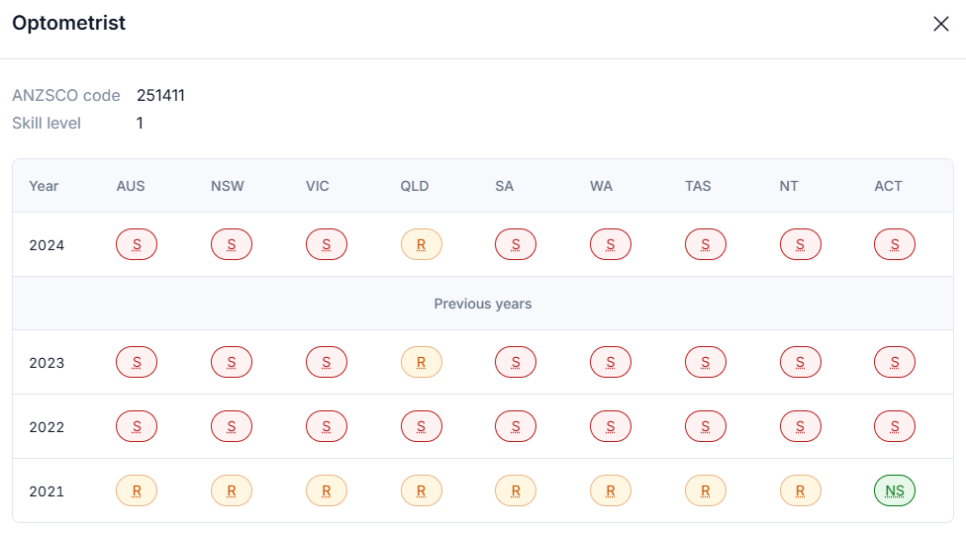Image resolution: width=966 pixels, height=533 pixels.
Task: Click the 2021 ACT no-shortage badge
Action: click(x=894, y=491)
